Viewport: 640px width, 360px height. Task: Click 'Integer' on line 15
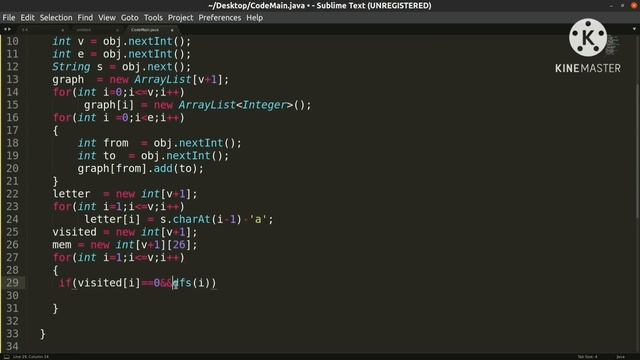(264, 105)
